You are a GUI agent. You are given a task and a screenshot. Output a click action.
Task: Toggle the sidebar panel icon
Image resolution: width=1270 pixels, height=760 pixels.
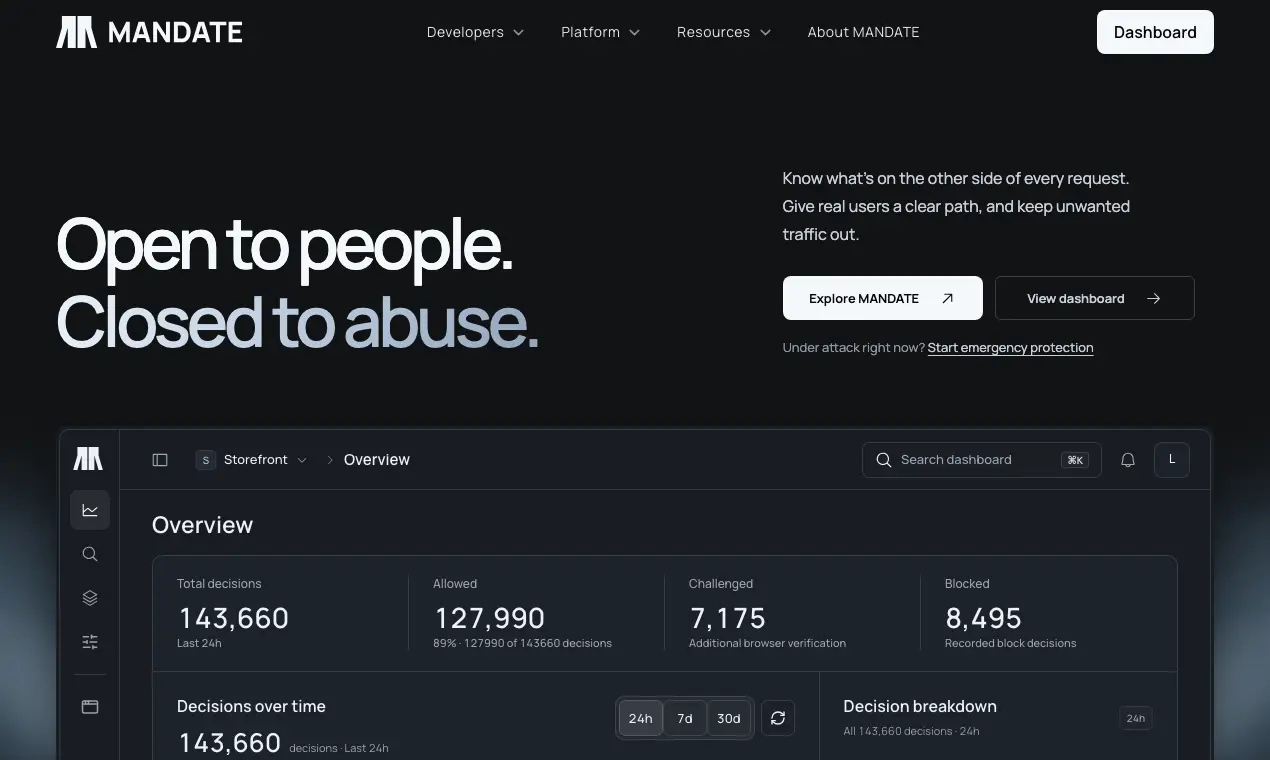coord(160,460)
